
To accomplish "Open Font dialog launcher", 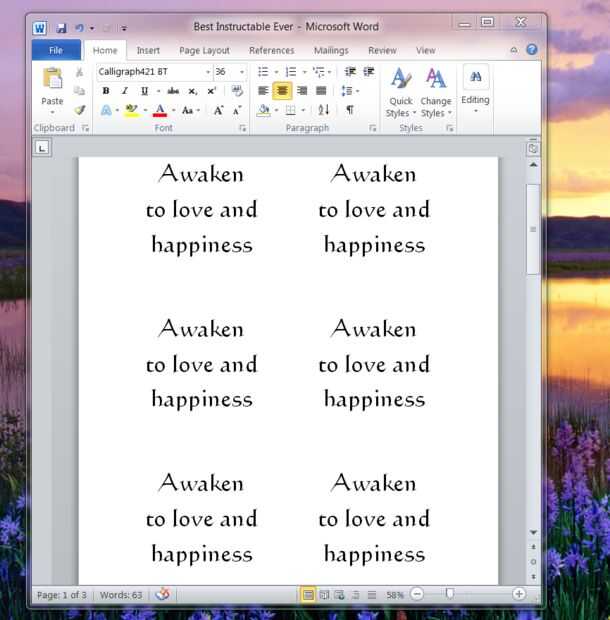I will pos(242,128).
